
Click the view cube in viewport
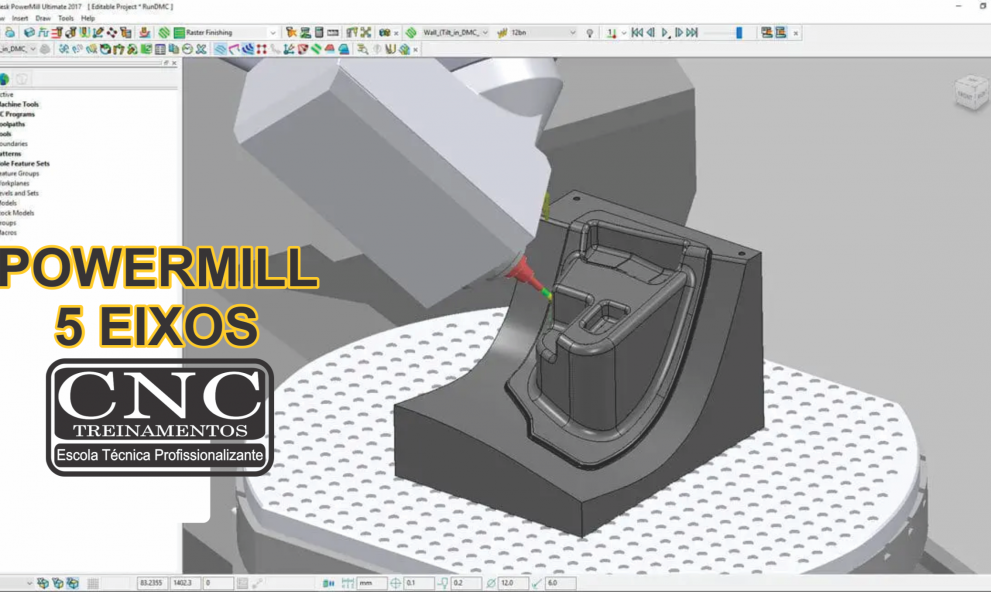click(x=971, y=93)
